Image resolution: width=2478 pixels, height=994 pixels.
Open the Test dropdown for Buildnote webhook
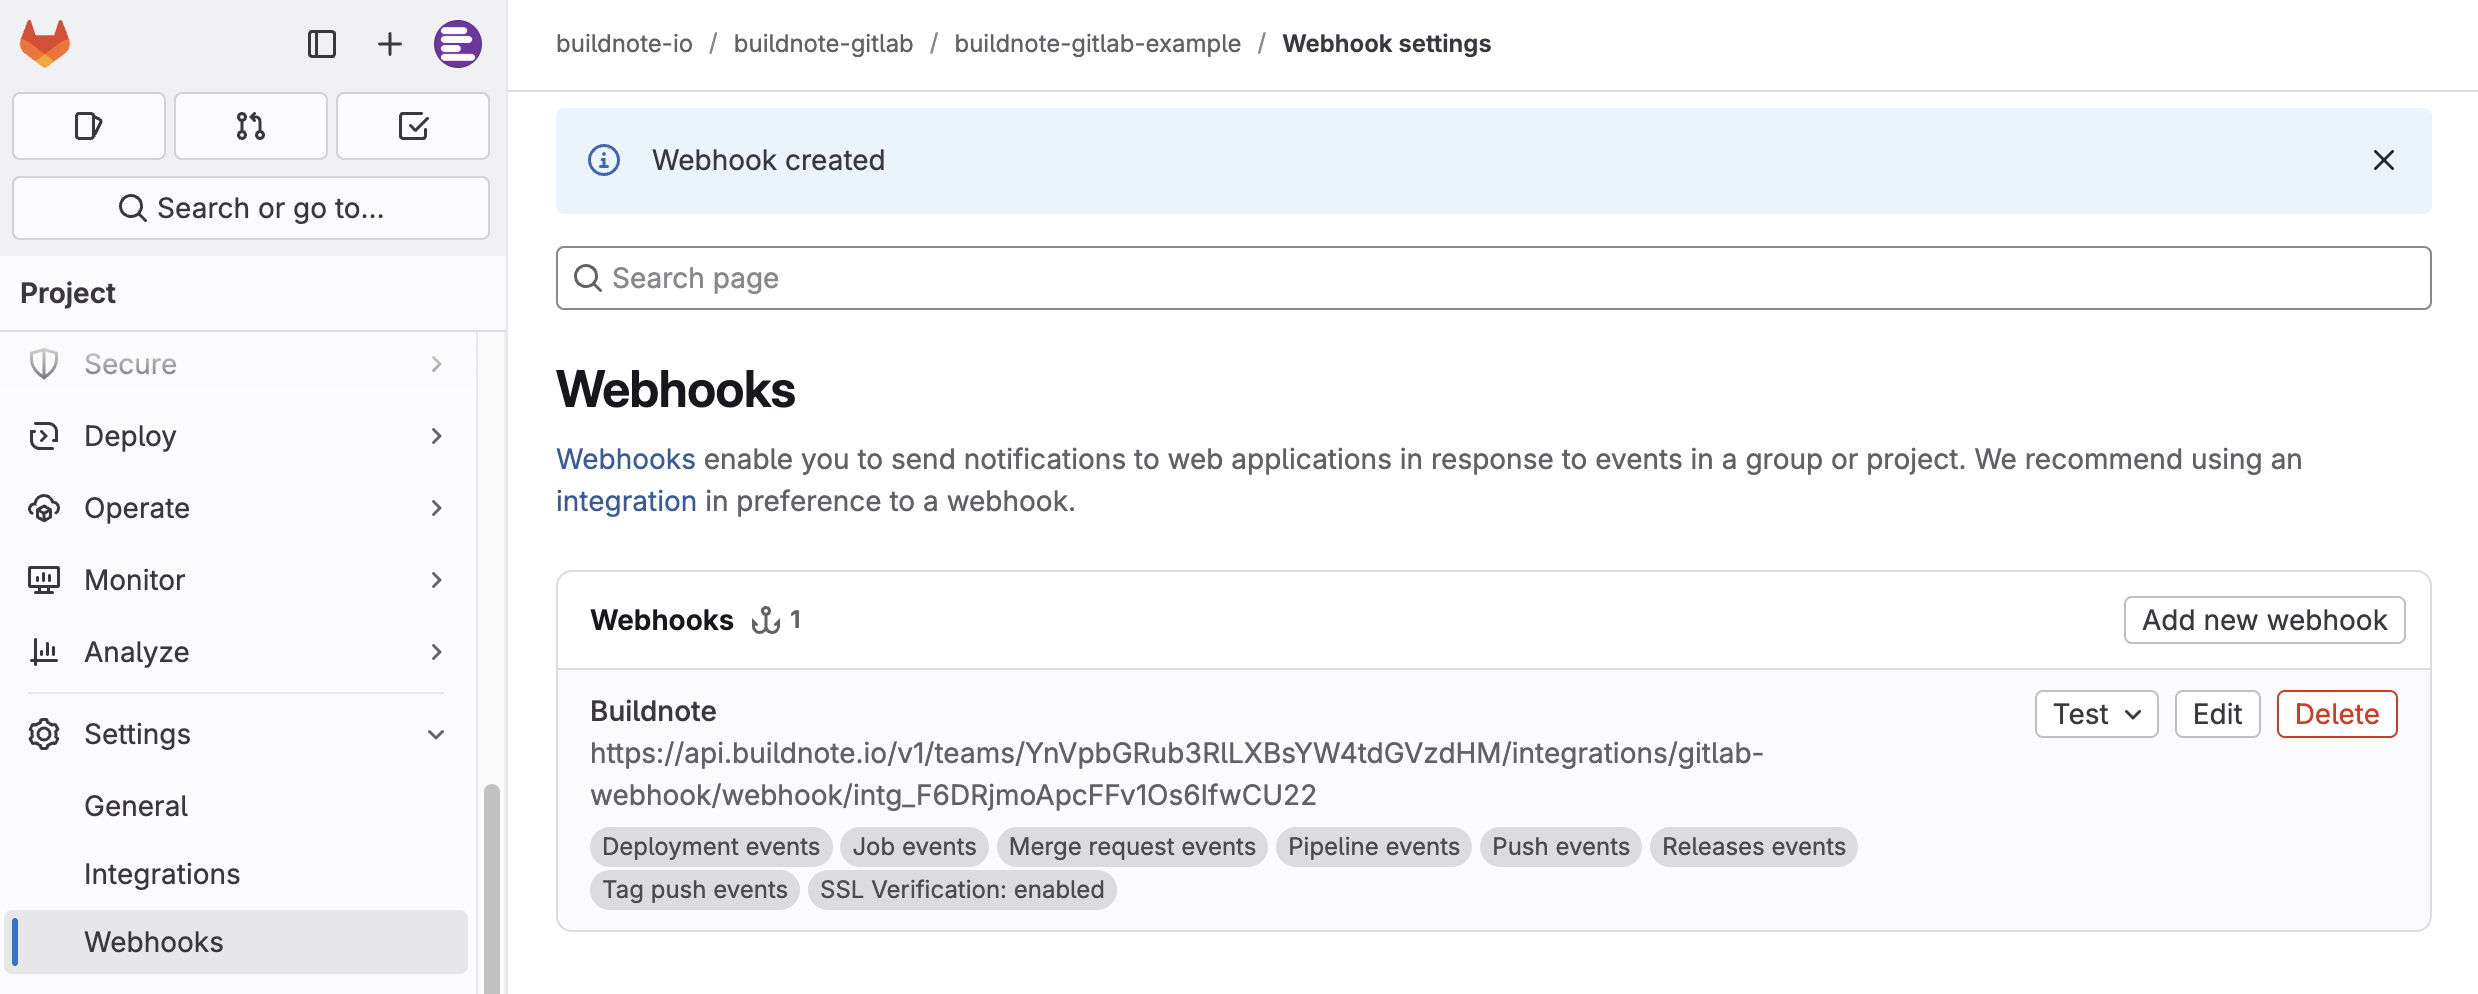tap(2097, 714)
